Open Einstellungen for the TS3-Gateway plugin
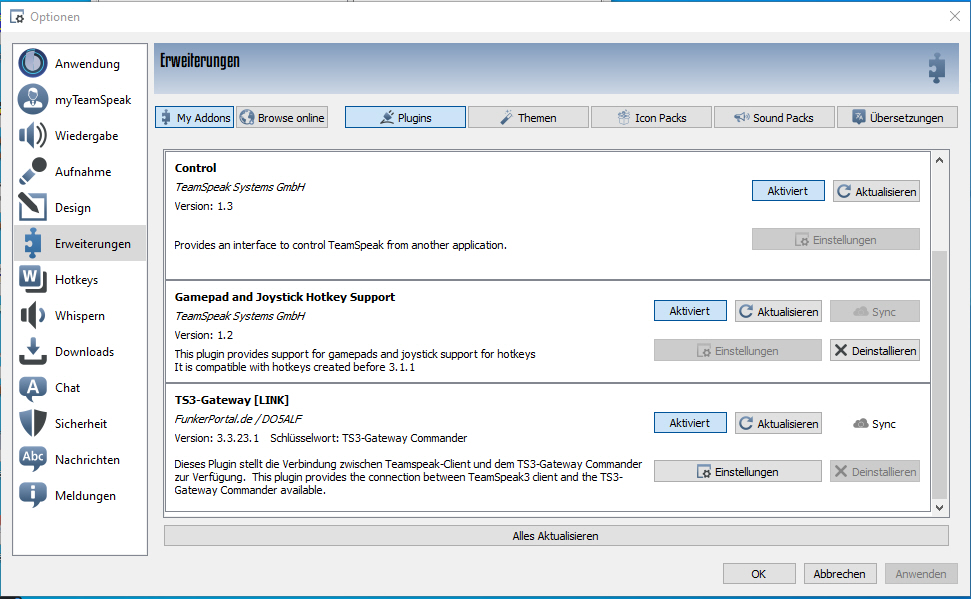 738,471
